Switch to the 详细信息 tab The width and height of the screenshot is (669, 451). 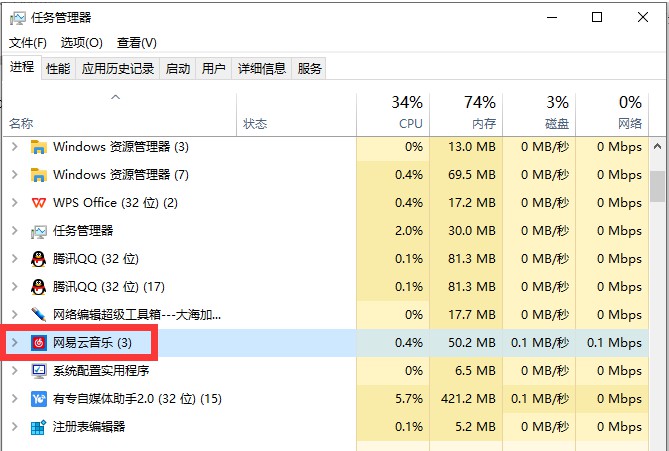point(262,69)
